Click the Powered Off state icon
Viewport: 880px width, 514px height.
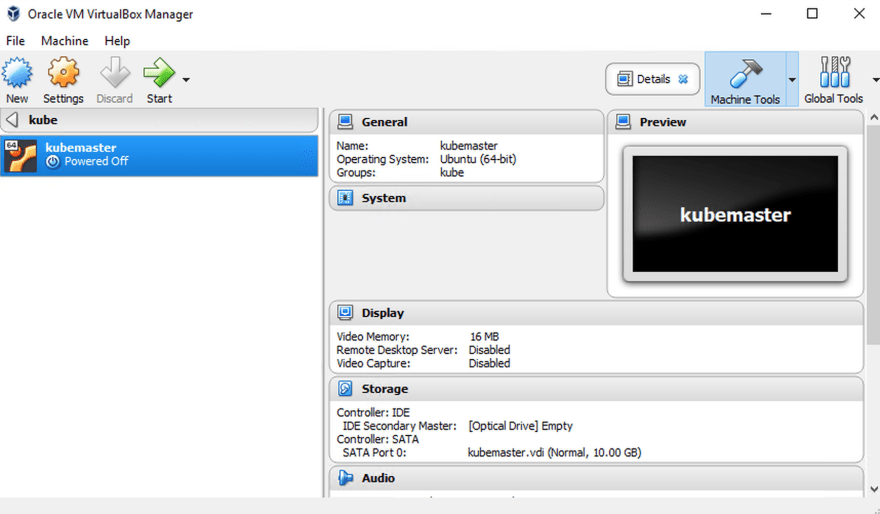pos(53,162)
